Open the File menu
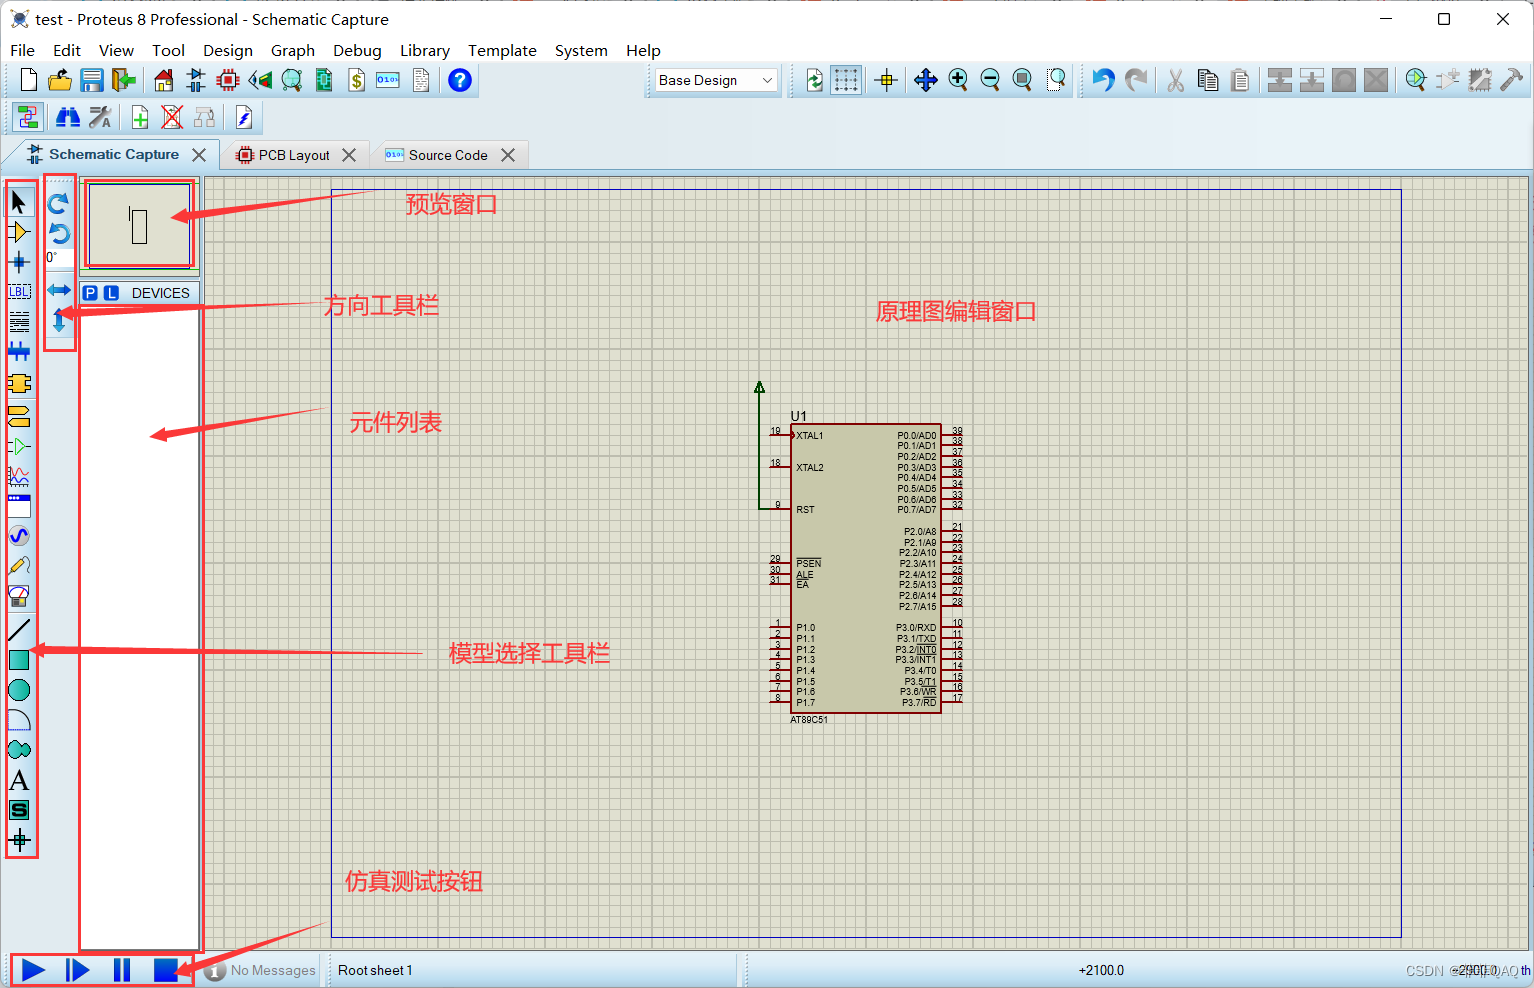The width and height of the screenshot is (1534, 988). tap(22, 50)
